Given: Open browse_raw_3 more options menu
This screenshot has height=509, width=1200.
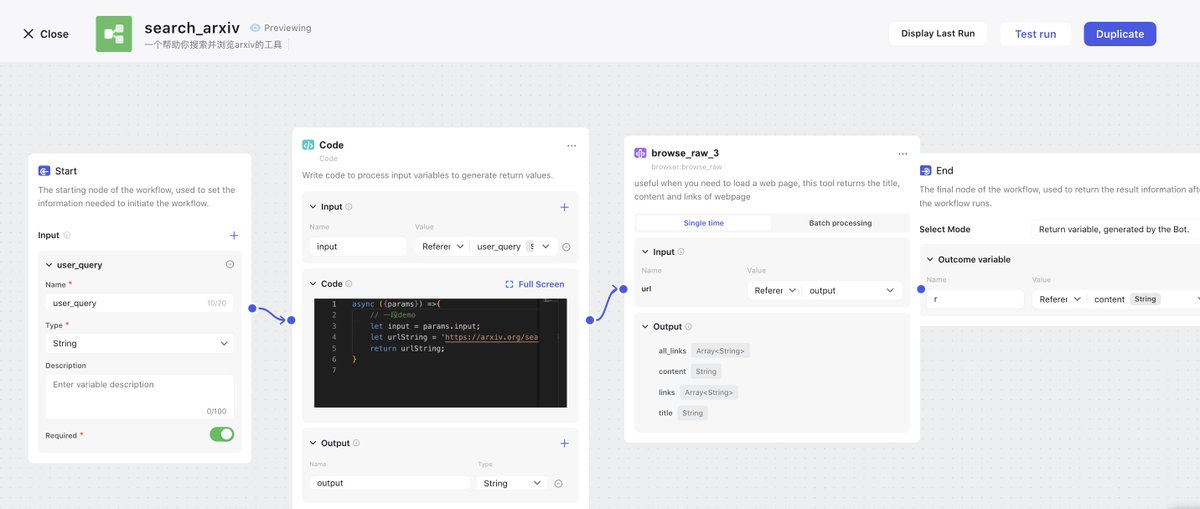Looking at the screenshot, I should (903, 153).
